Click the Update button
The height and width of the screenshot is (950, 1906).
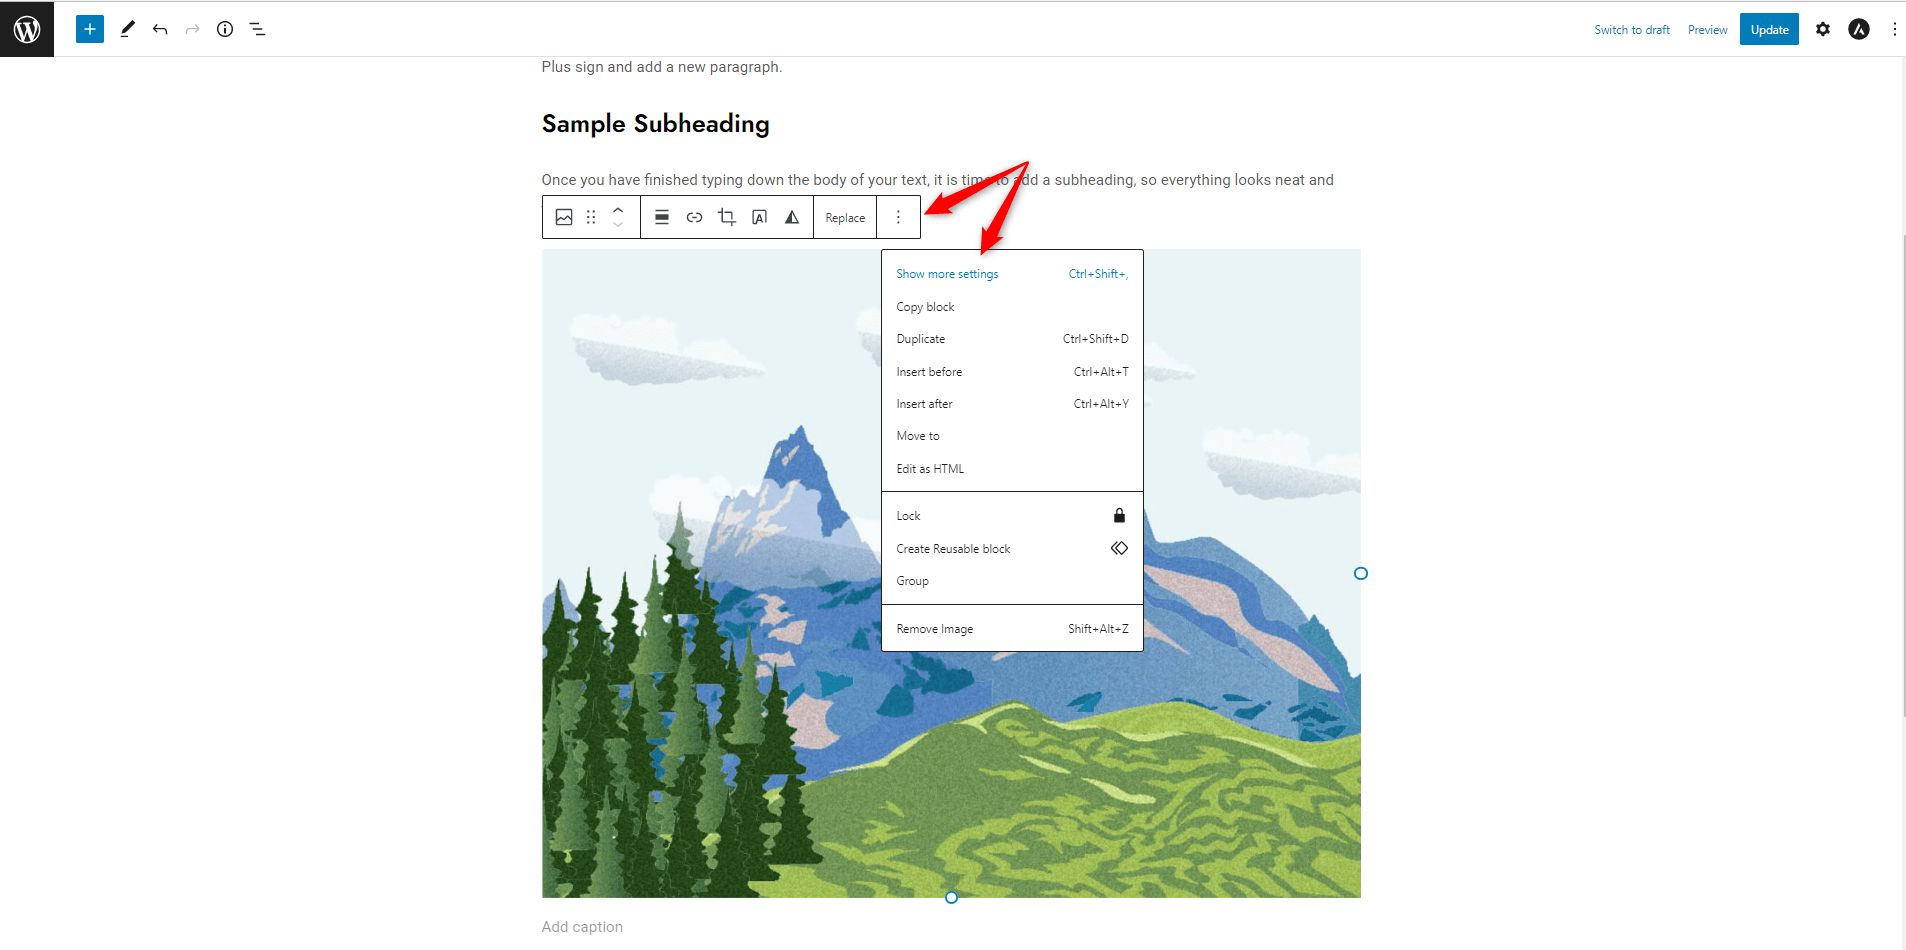1769,29
